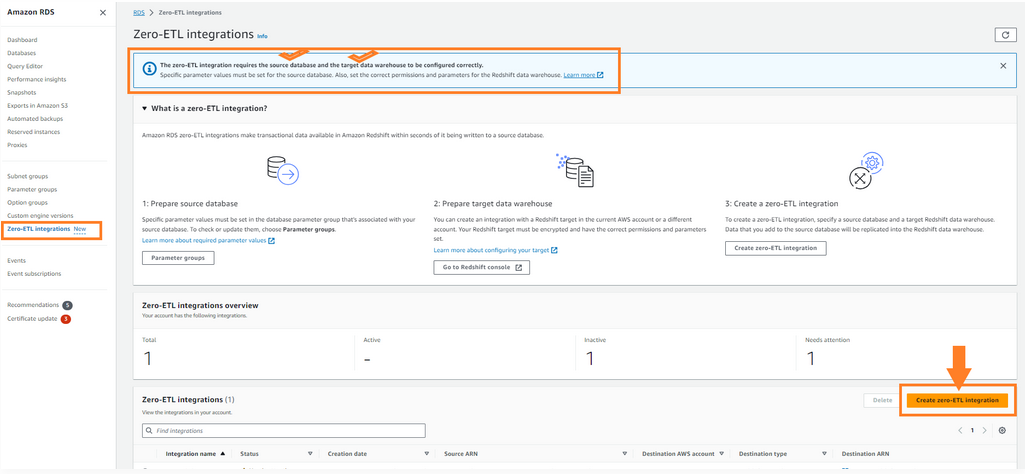Open Databases in sidebar

click(22, 53)
